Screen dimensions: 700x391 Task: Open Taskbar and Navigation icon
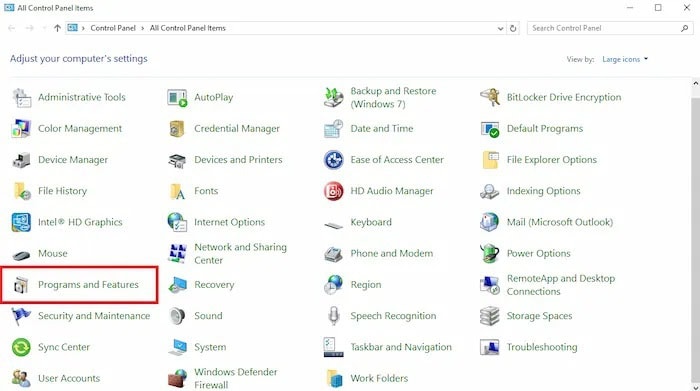(333, 347)
